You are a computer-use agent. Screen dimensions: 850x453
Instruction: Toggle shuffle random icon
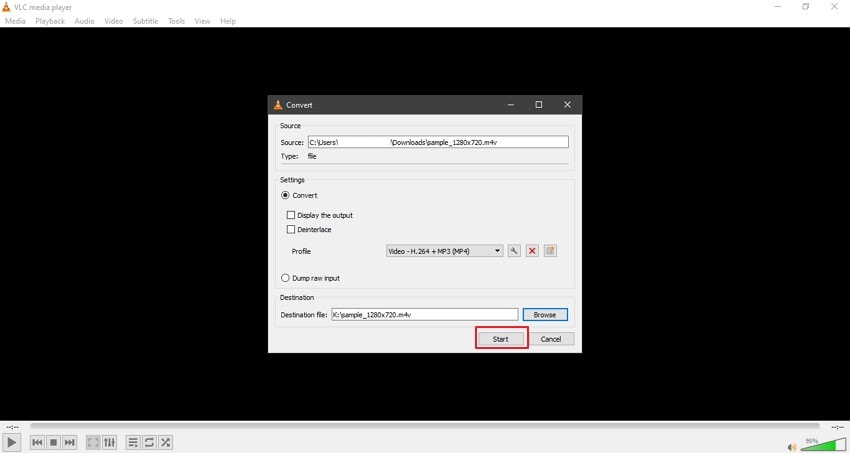coord(165,443)
